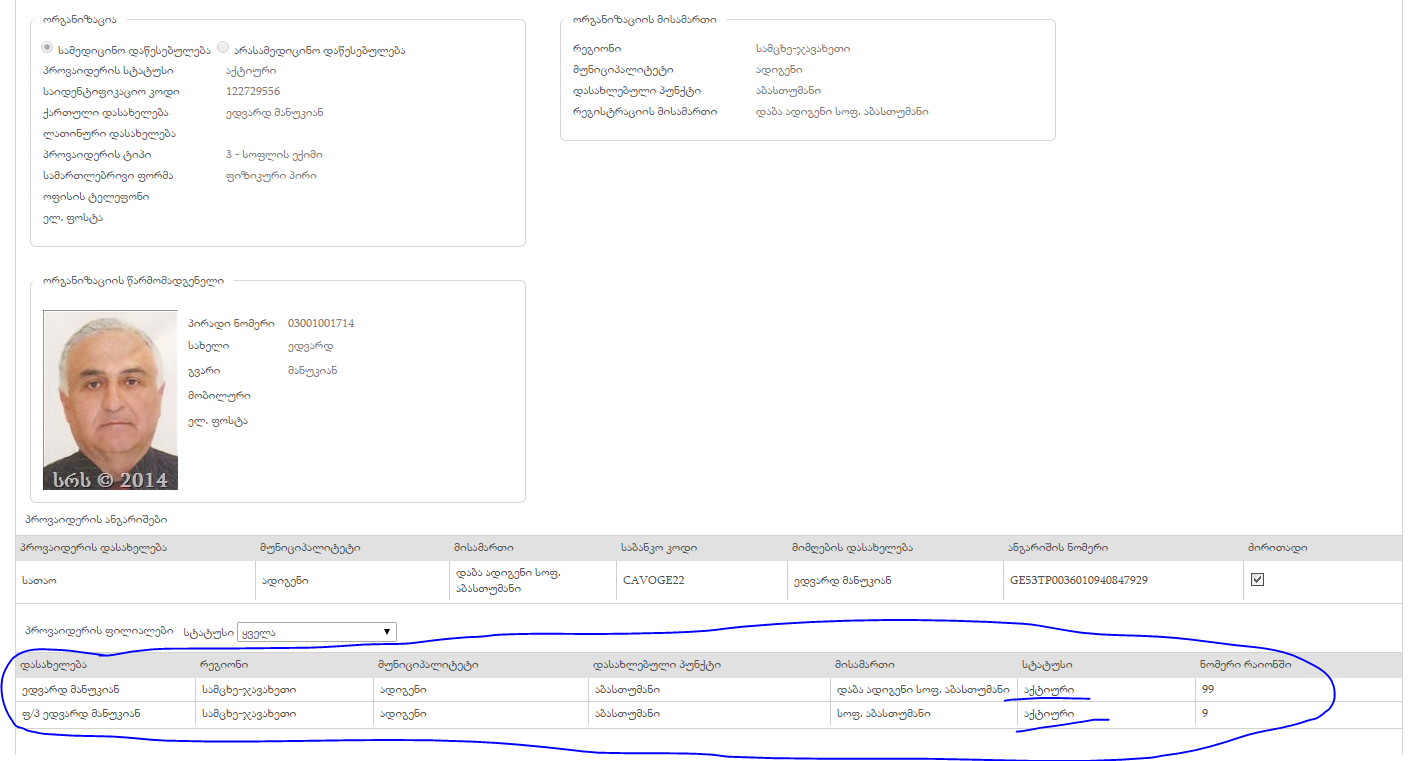Screen dimensions: 1424x761
Task: Toggle the 'ძირითადი' checkbox in accounts table
Action: (1257, 580)
